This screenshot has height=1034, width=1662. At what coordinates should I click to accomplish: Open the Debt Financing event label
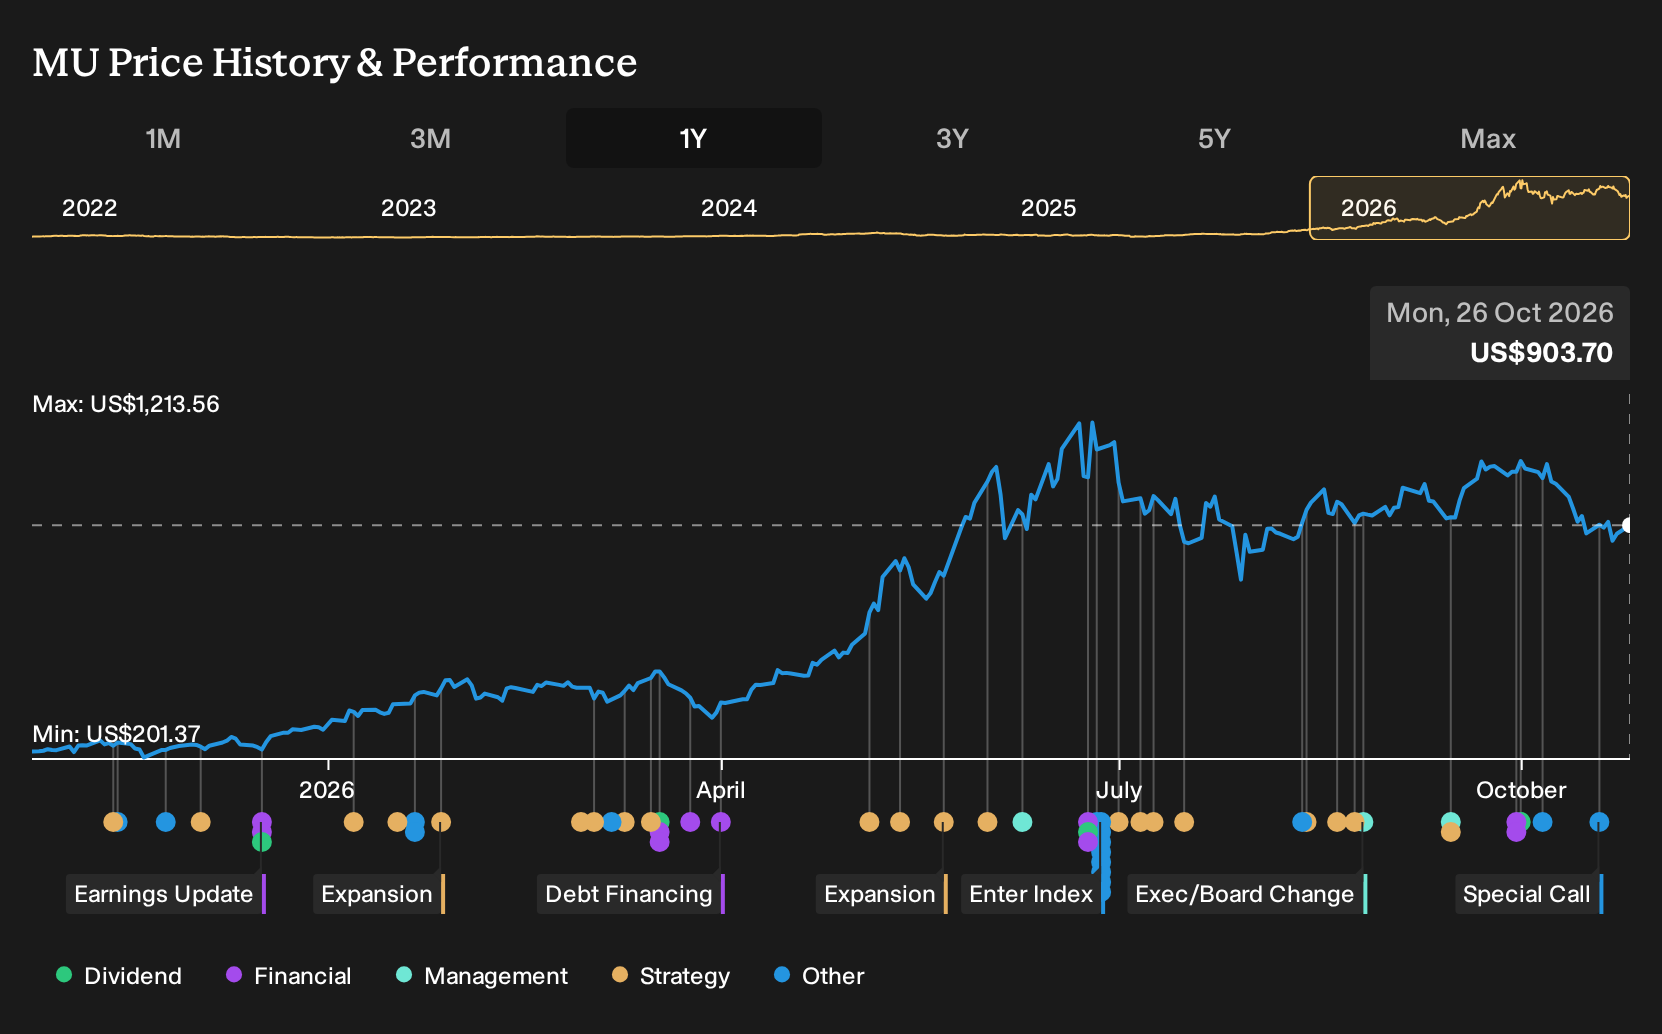coord(630,894)
